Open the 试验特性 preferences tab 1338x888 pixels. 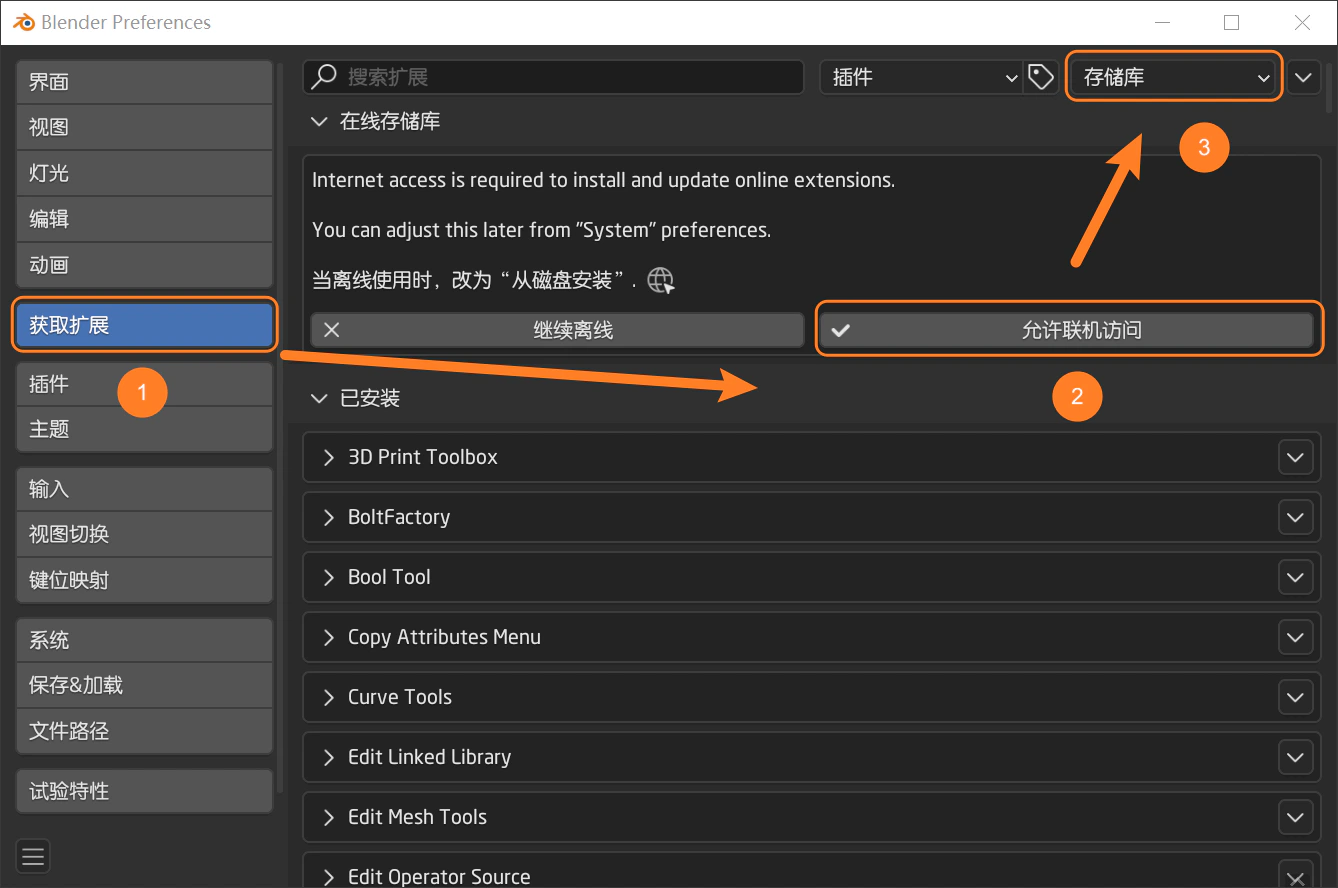(x=144, y=791)
